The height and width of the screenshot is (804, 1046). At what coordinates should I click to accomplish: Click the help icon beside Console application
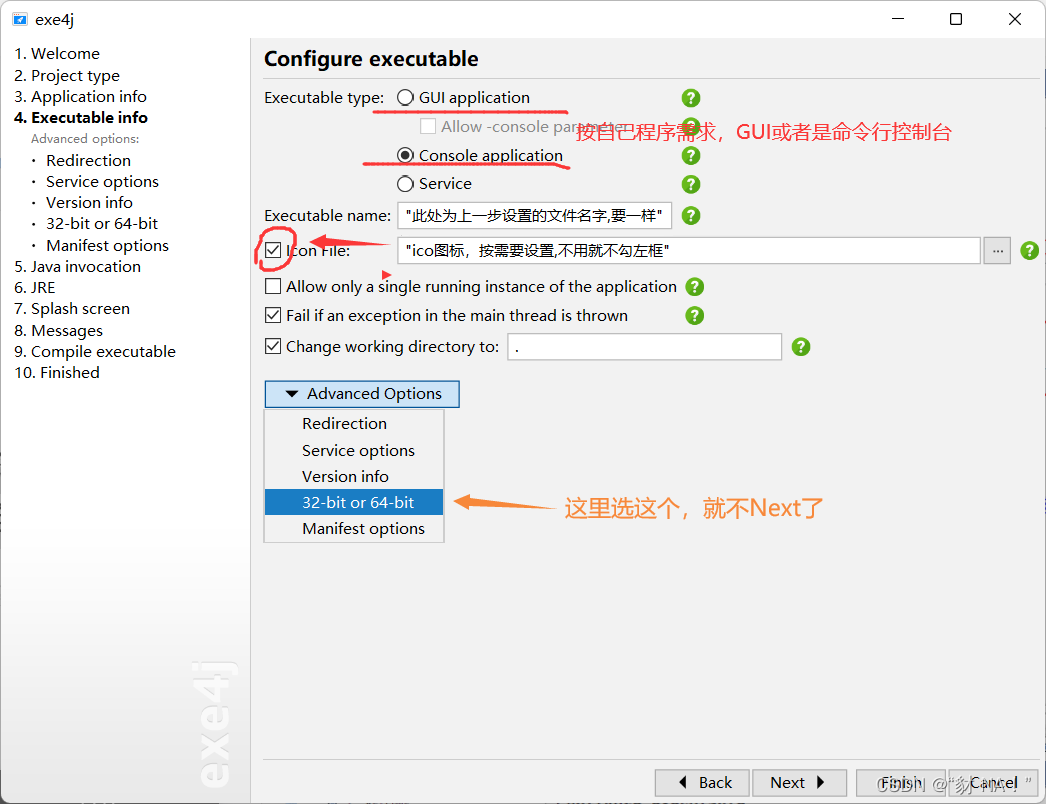tap(691, 156)
